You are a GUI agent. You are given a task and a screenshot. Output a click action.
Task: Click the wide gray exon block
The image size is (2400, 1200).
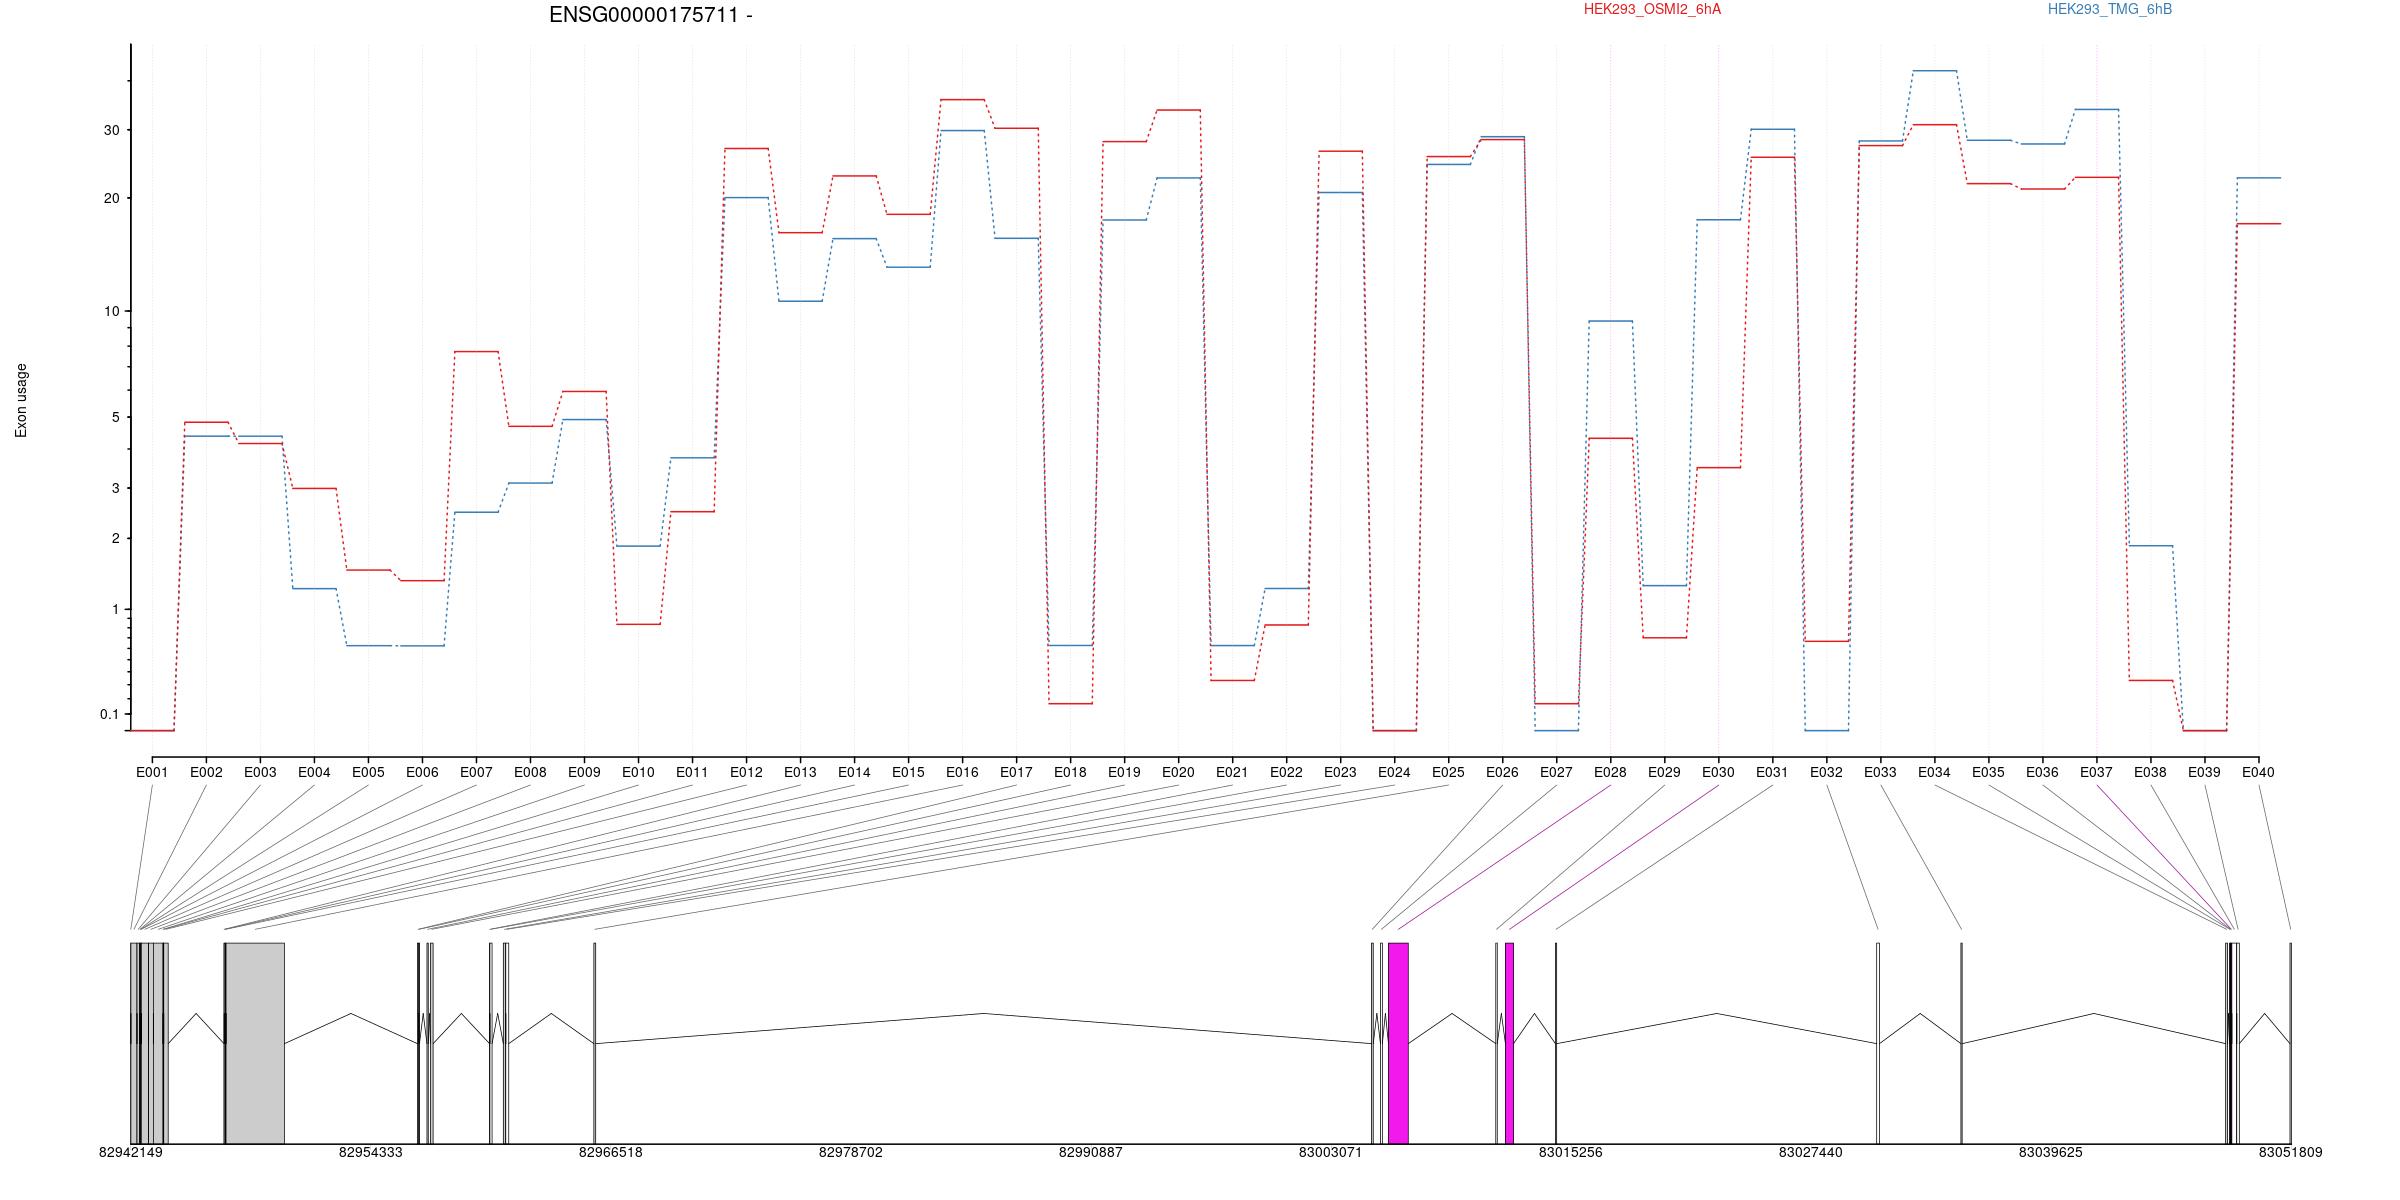pyautogui.click(x=255, y=1043)
